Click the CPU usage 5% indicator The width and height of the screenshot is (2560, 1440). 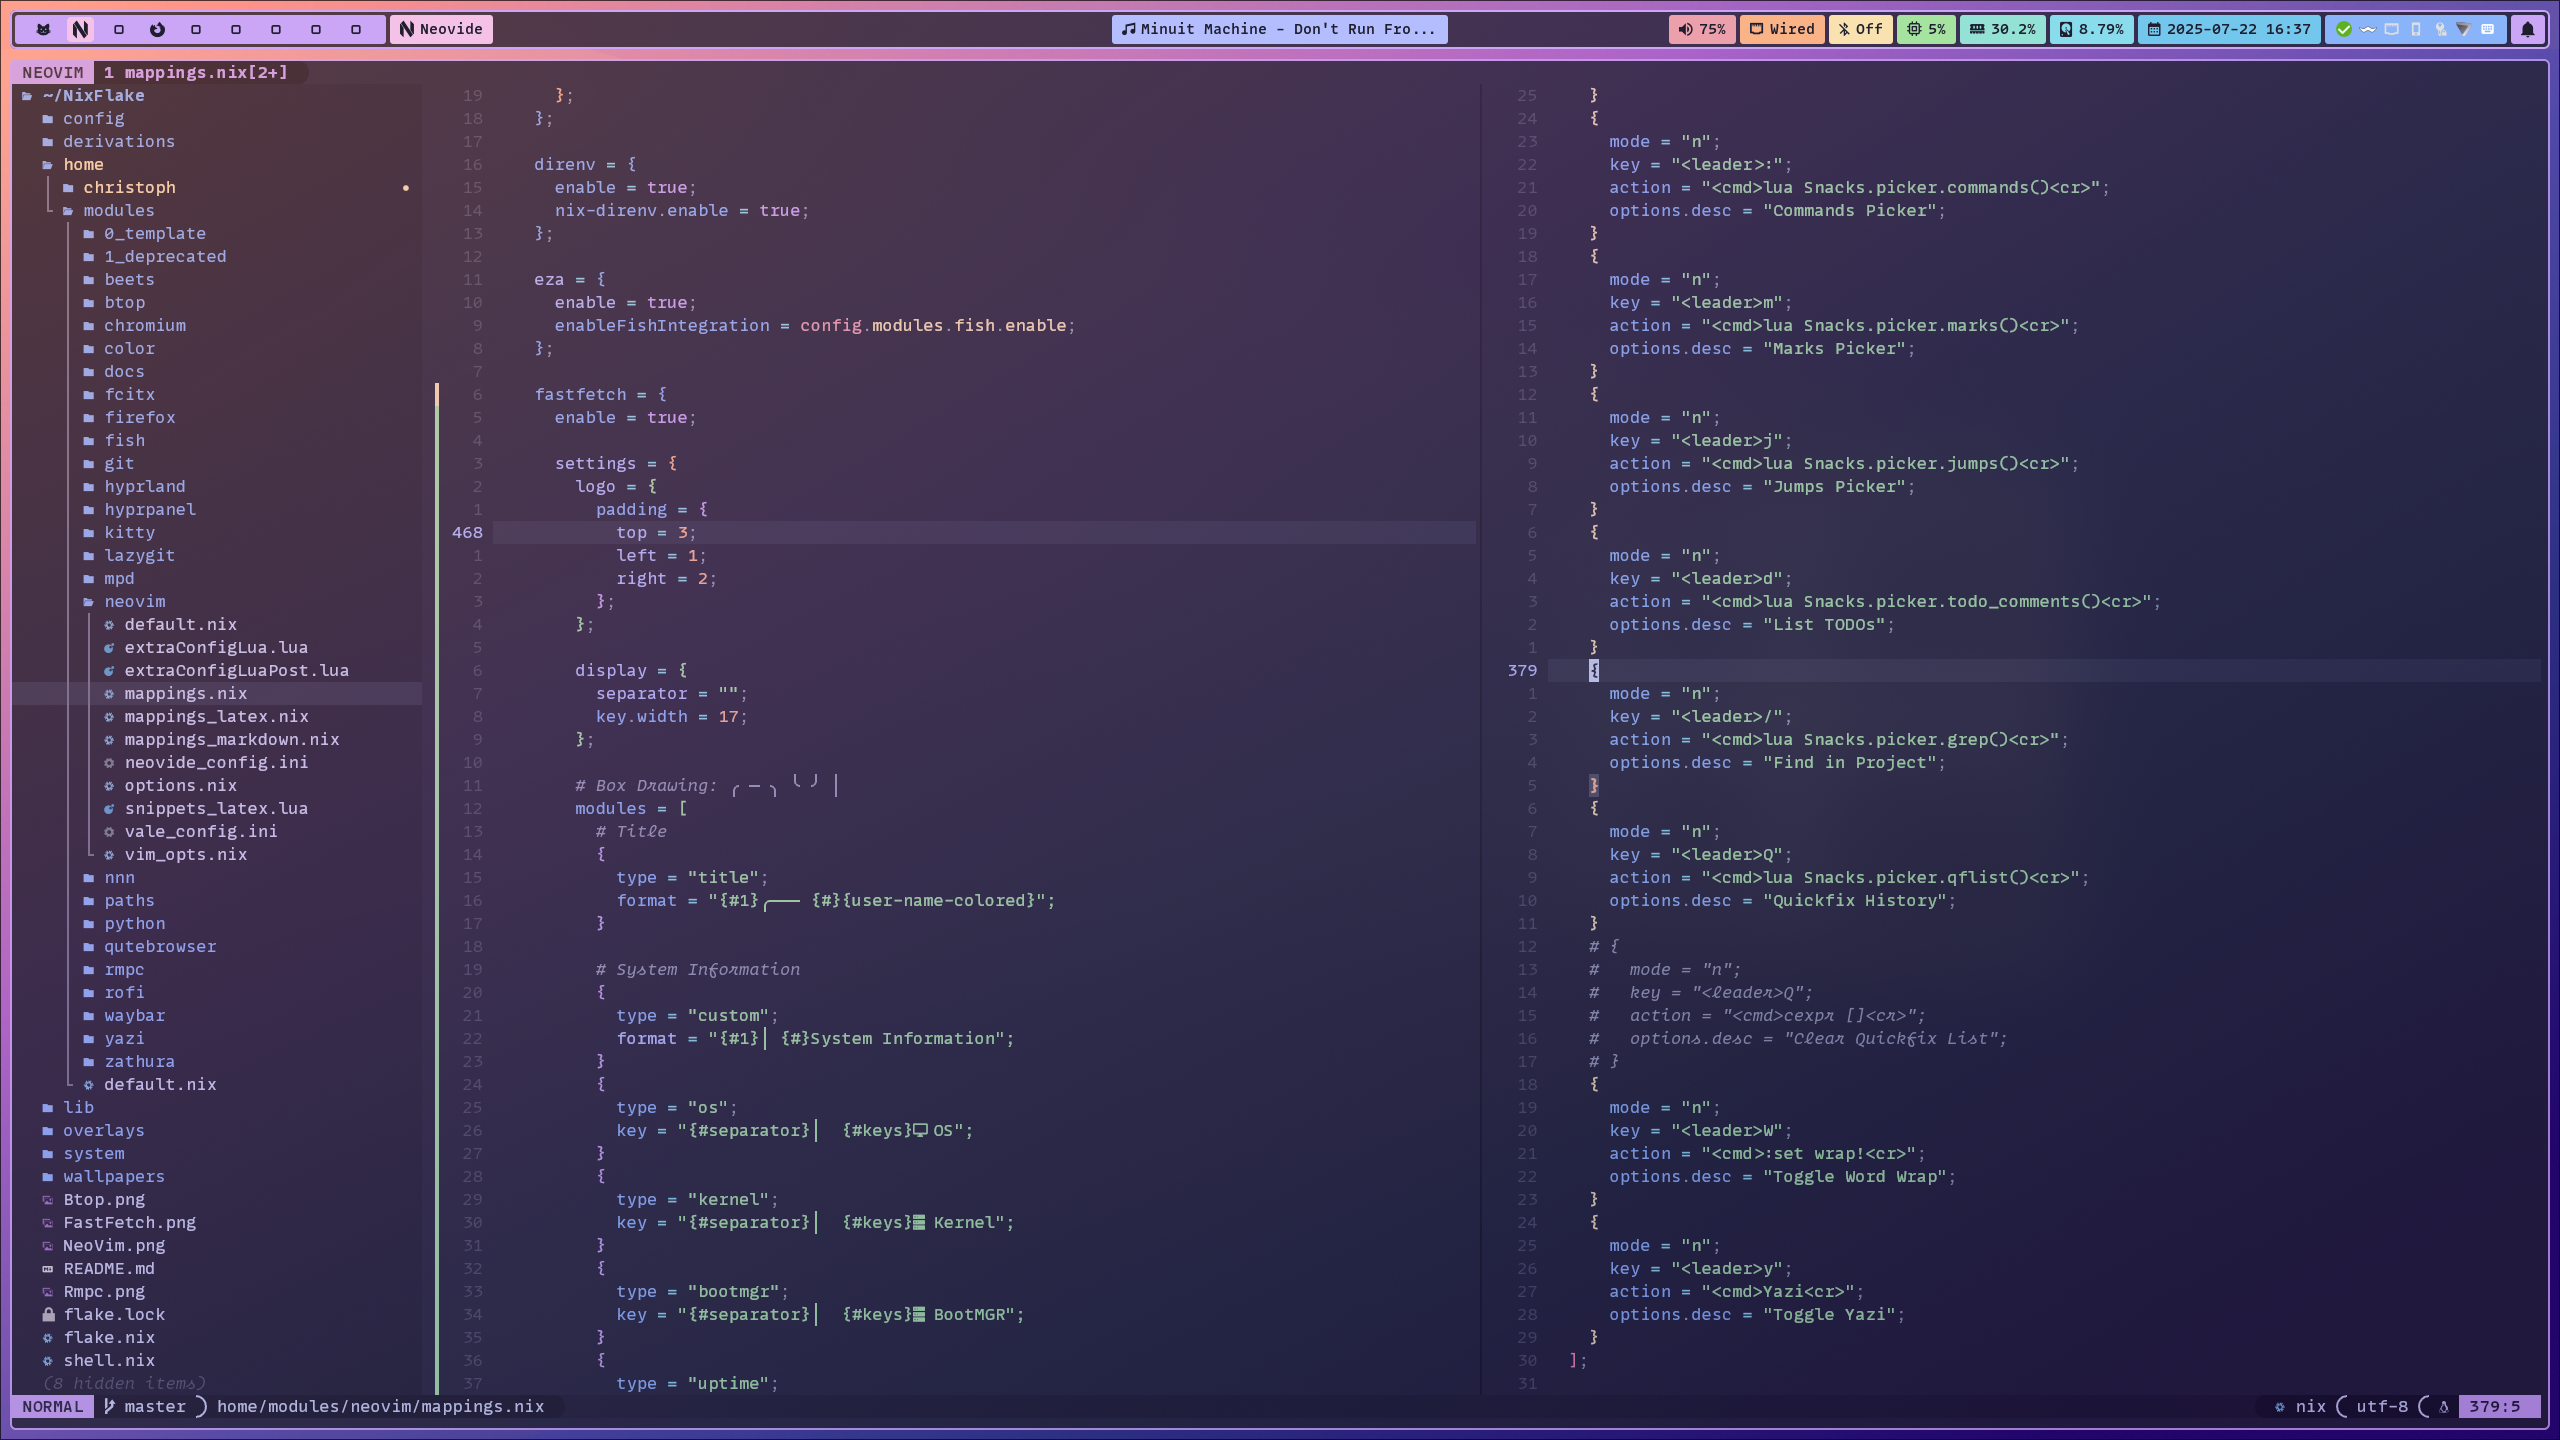(x=1926, y=29)
